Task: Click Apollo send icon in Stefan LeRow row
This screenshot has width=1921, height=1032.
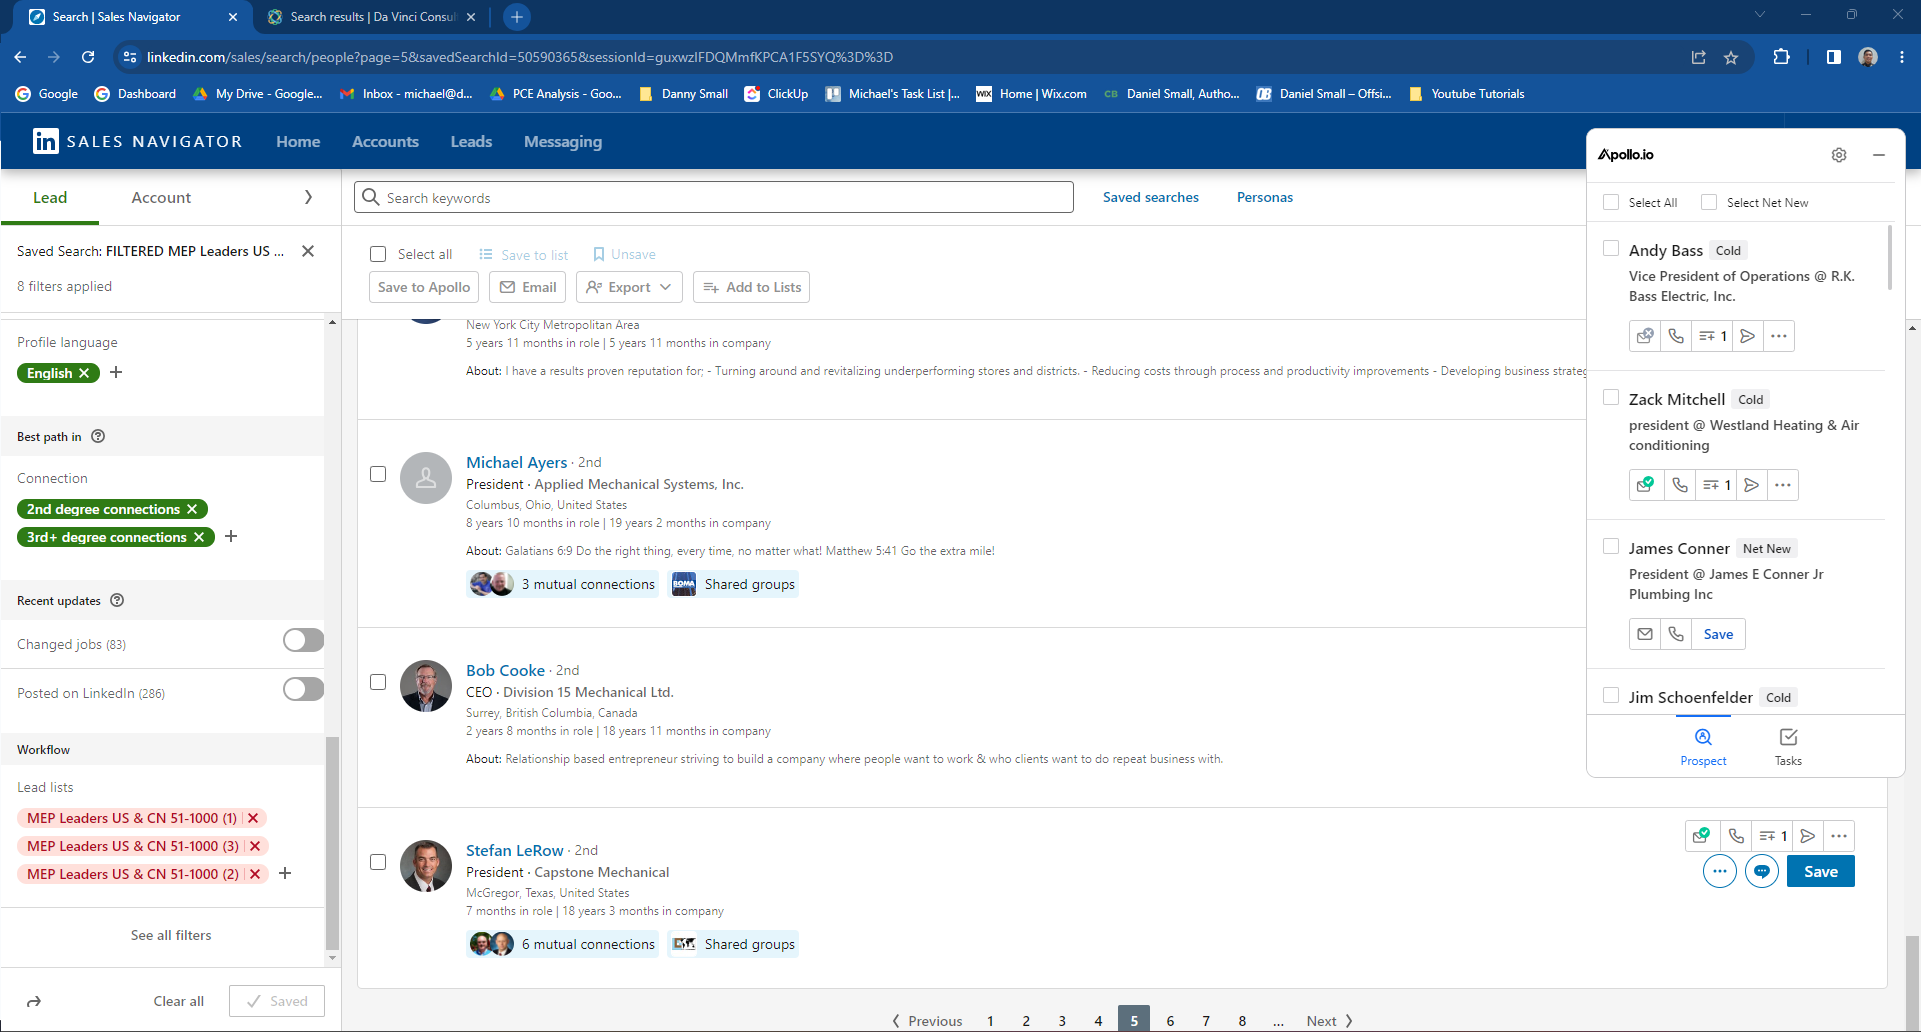Action: (1807, 835)
